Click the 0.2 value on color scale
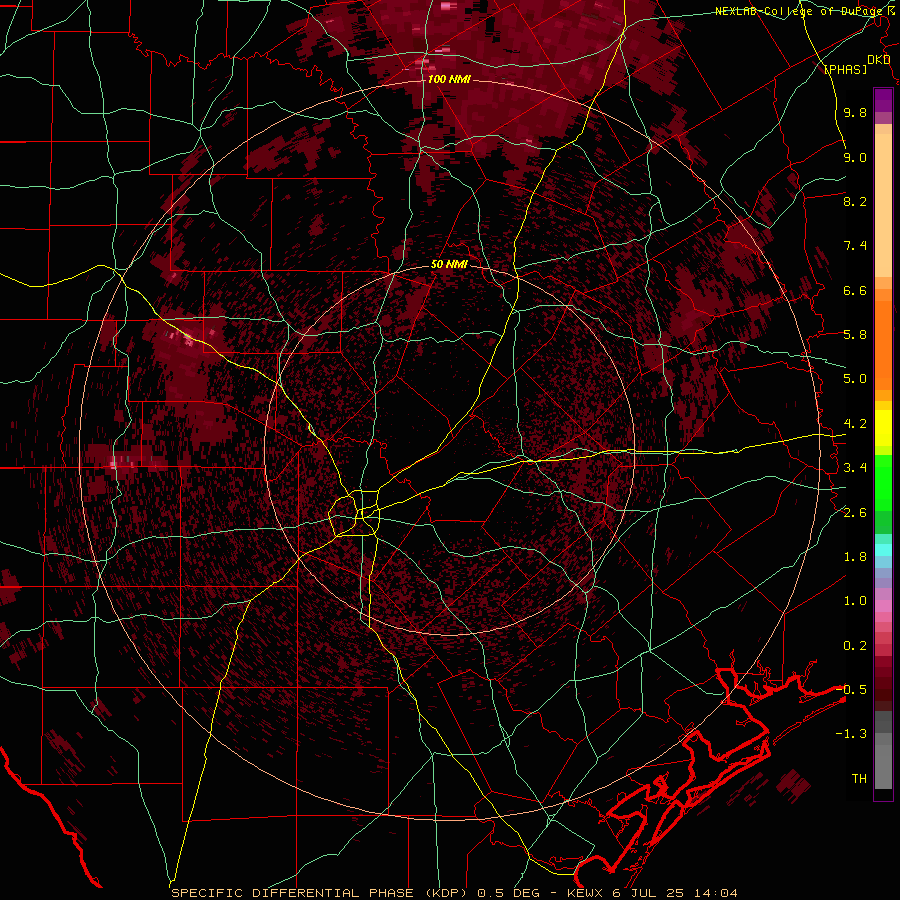The width and height of the screenshot is (900, 900). (x=855, y=646)
